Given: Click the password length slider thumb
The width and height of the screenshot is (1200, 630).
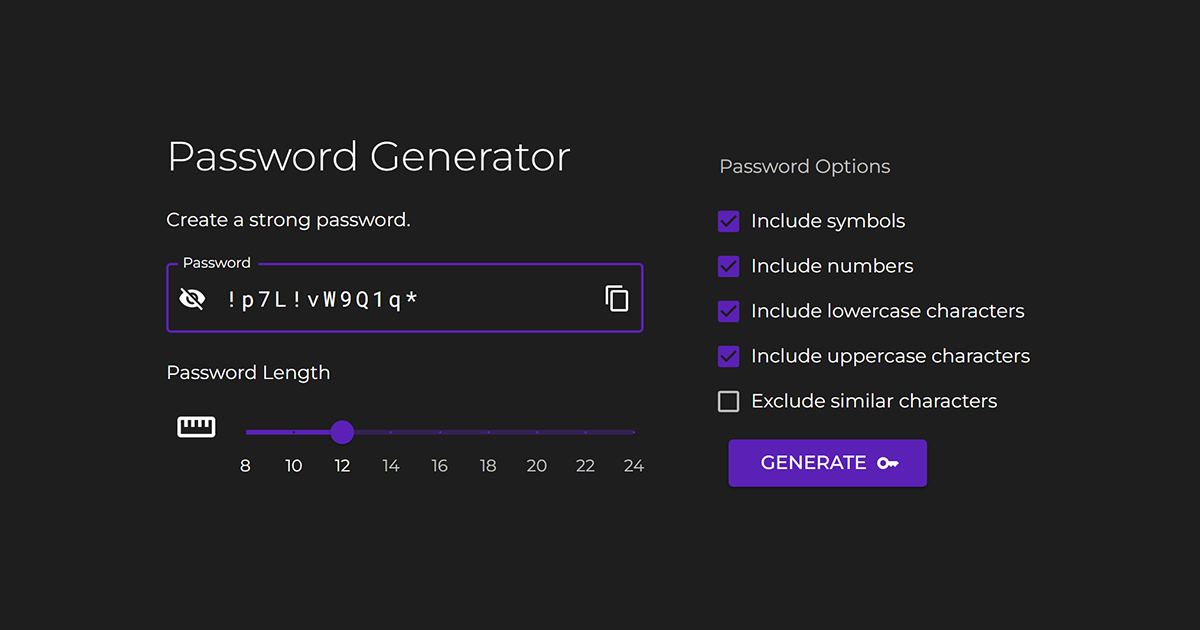Looking at the screenshot, I should point(342,432).
